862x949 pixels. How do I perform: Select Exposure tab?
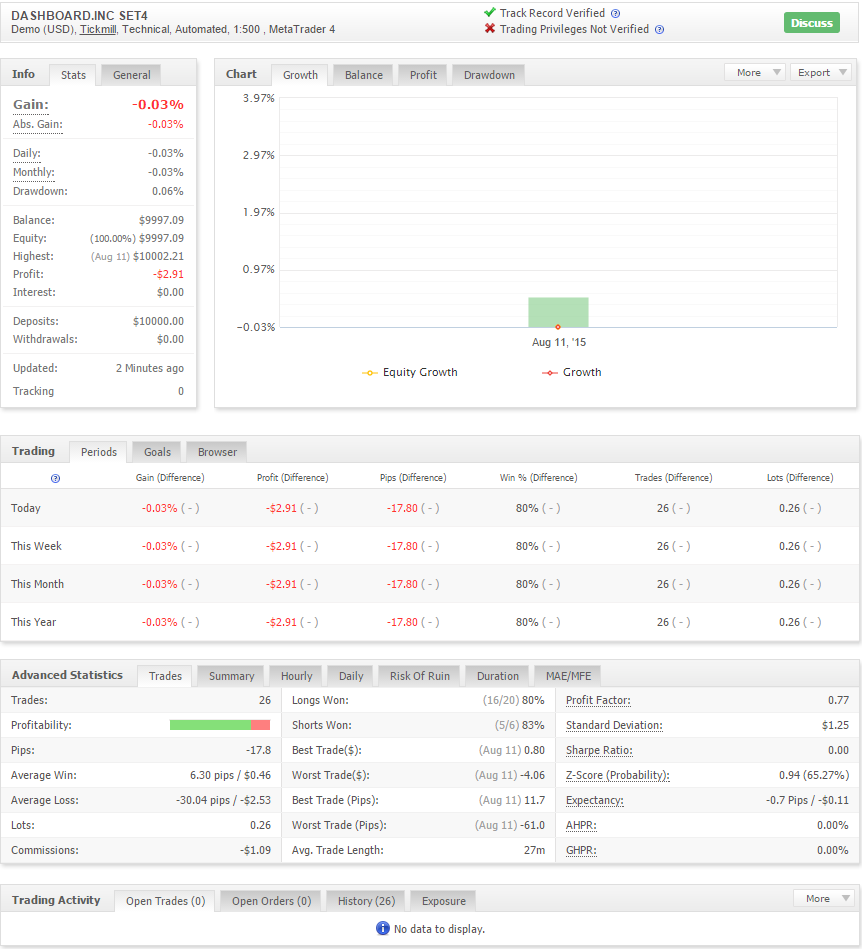444,901
